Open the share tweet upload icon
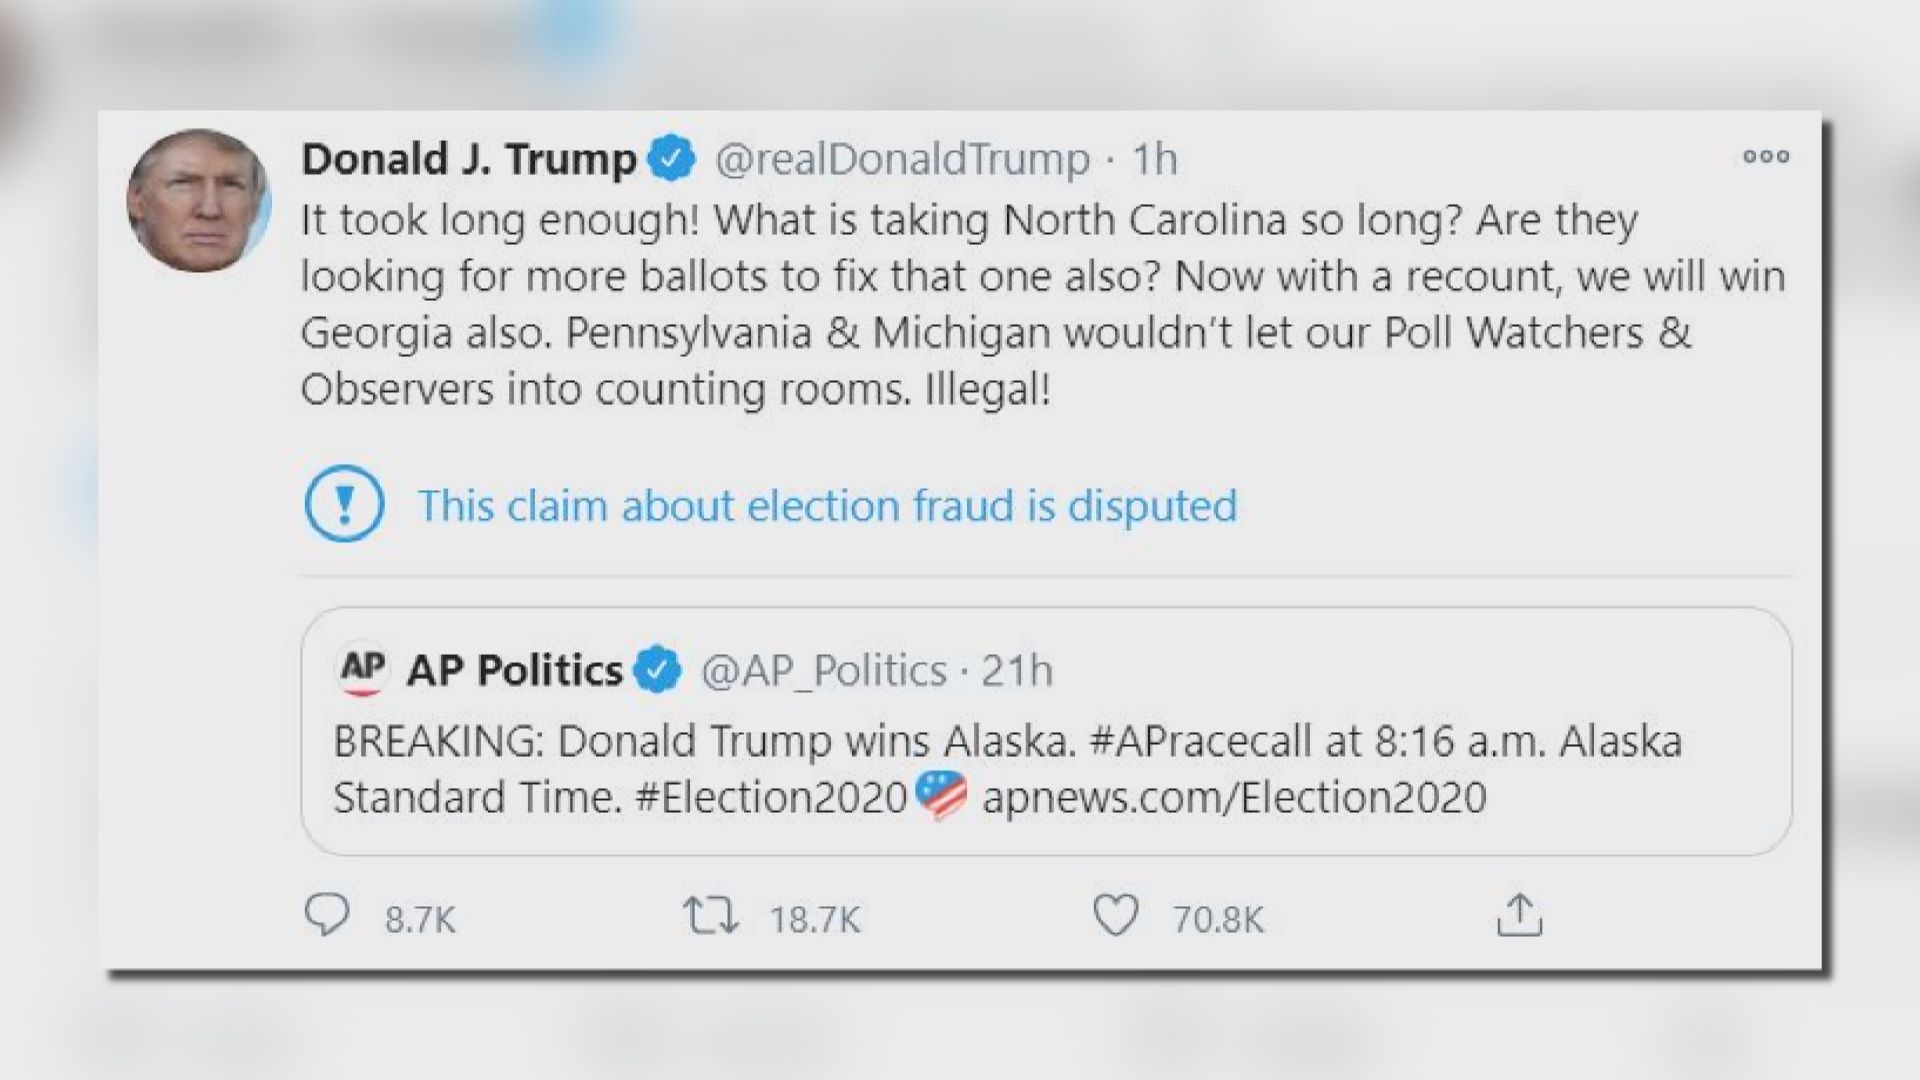The image size is (1920, 1080). 1519,915
